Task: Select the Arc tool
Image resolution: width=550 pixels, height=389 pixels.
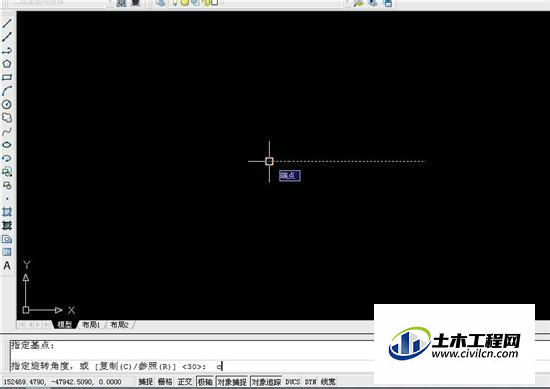Action: (7, 91)
